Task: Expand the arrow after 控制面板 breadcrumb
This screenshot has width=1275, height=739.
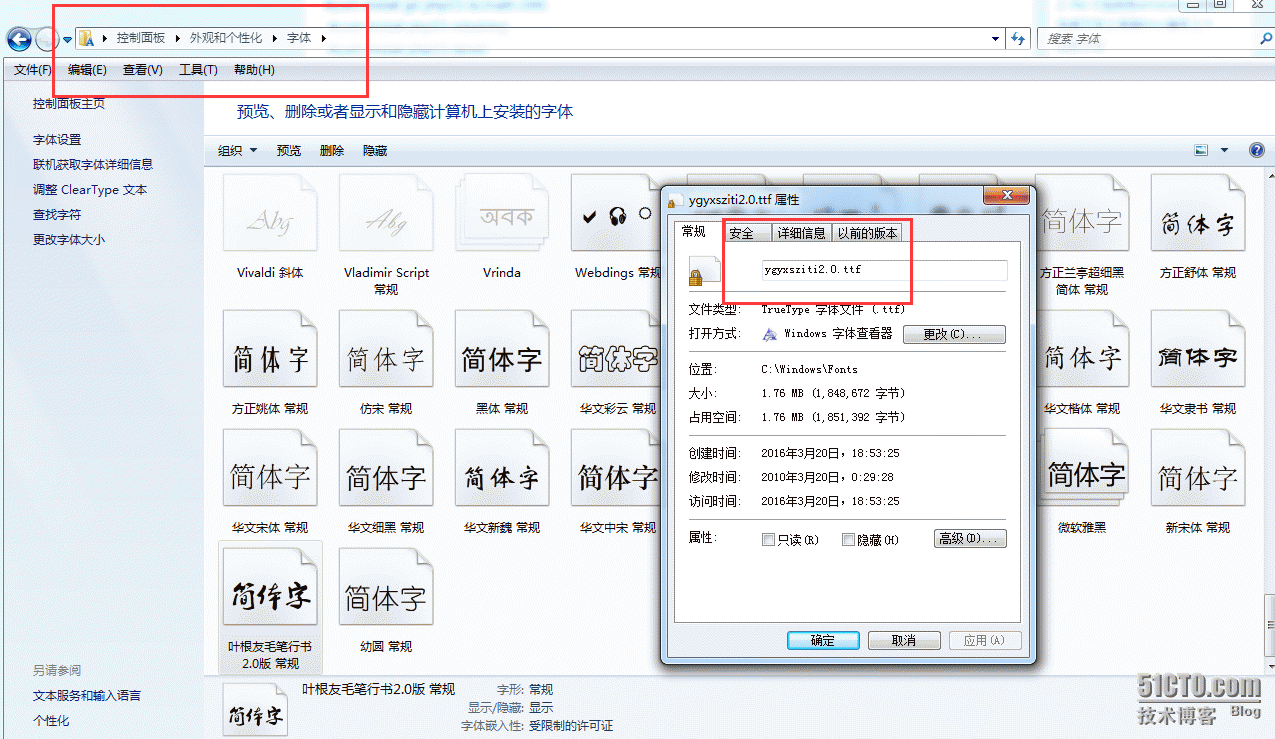Action: pos(178,38)
